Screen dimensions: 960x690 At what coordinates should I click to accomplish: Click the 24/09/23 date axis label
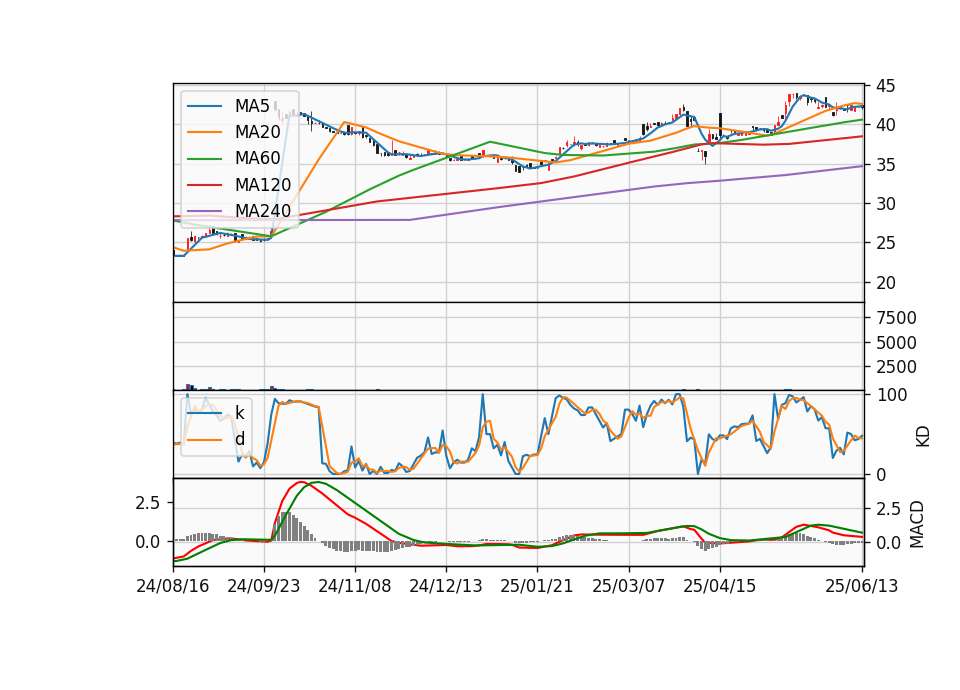click(x=264, y=586)
